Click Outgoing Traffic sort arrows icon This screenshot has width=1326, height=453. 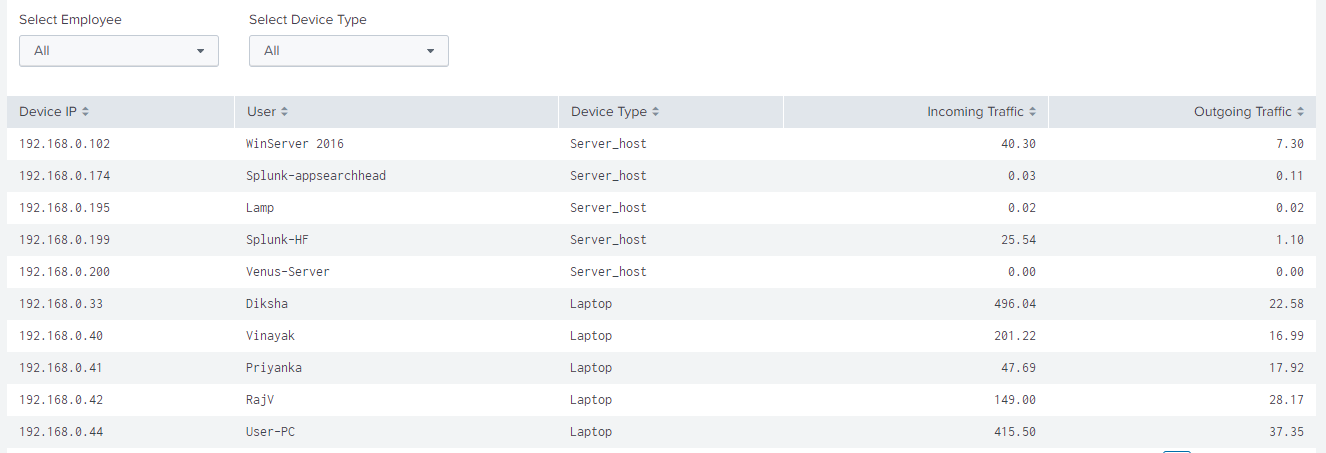point(1300,112)
